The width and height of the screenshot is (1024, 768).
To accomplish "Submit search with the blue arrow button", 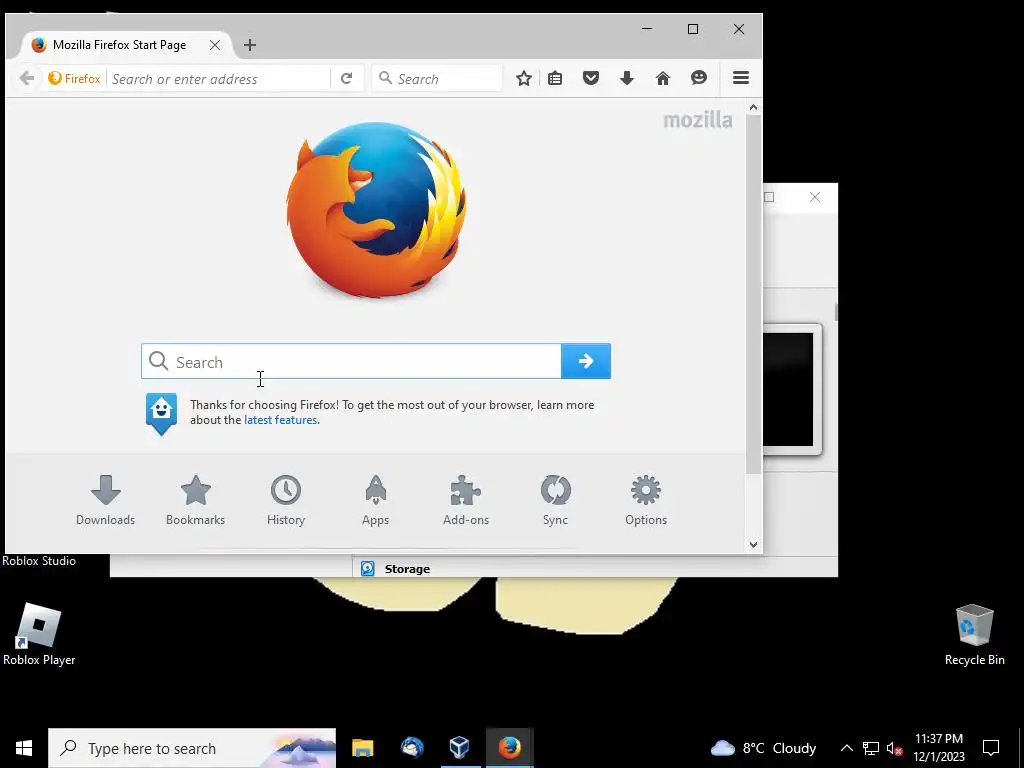I will click(586, 361).
